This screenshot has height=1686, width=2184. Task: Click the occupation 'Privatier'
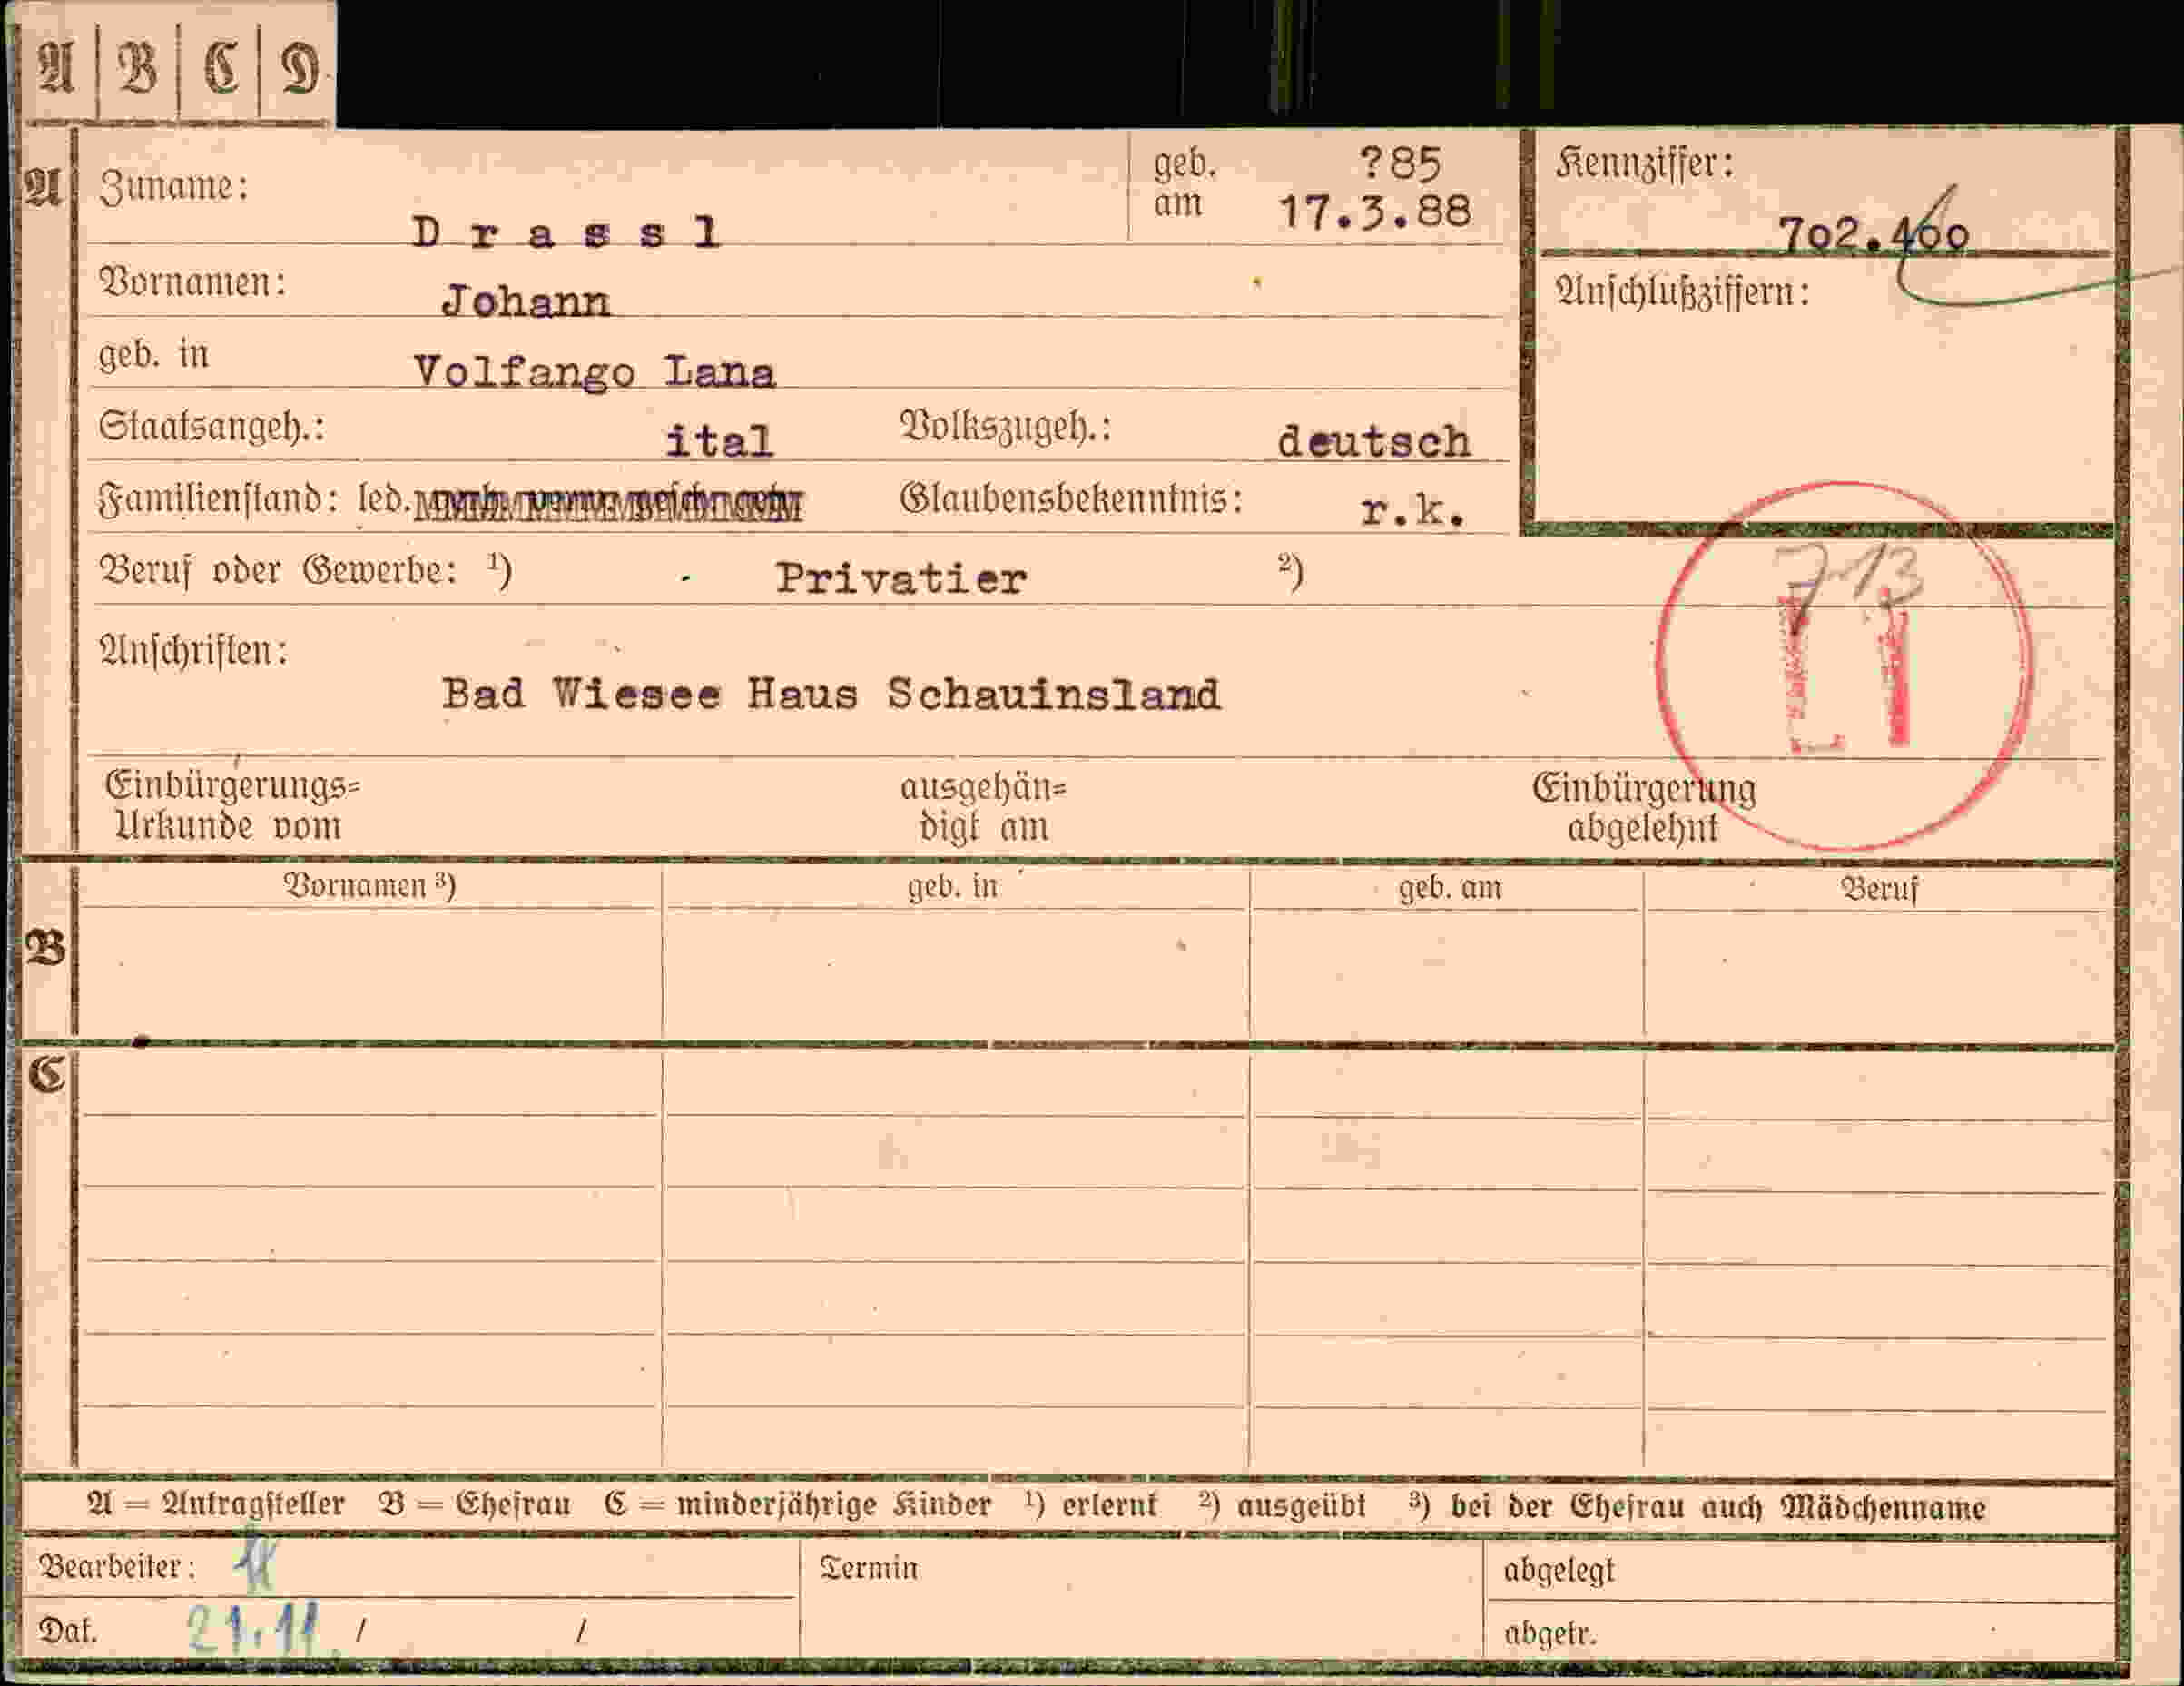901,578
